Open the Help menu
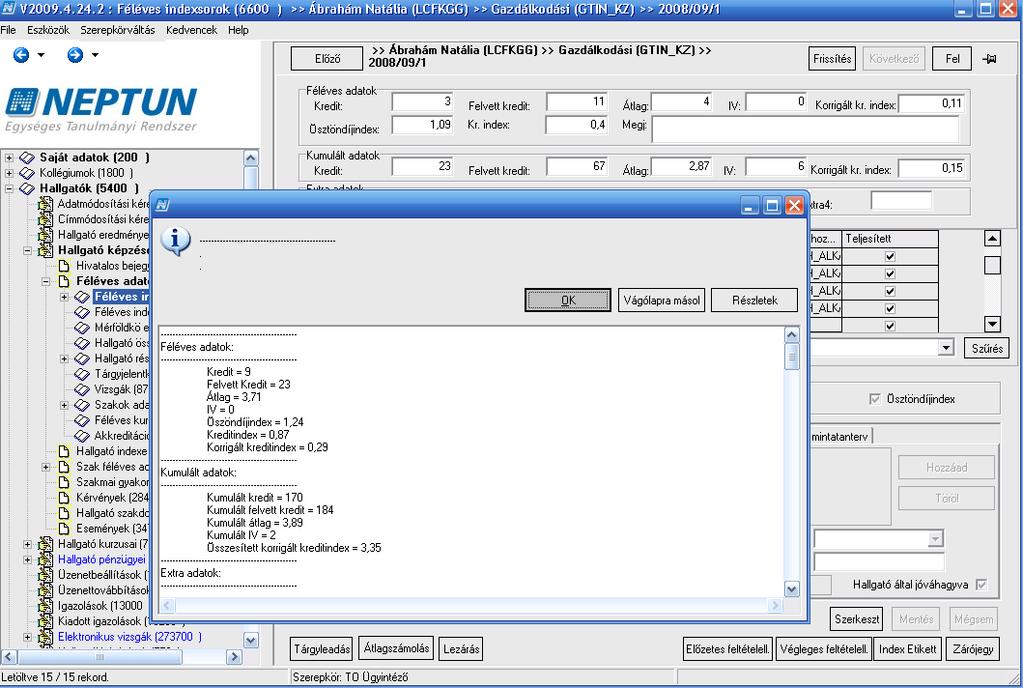The height and width of the screenshot is (688, 1023). pos(238,30)
